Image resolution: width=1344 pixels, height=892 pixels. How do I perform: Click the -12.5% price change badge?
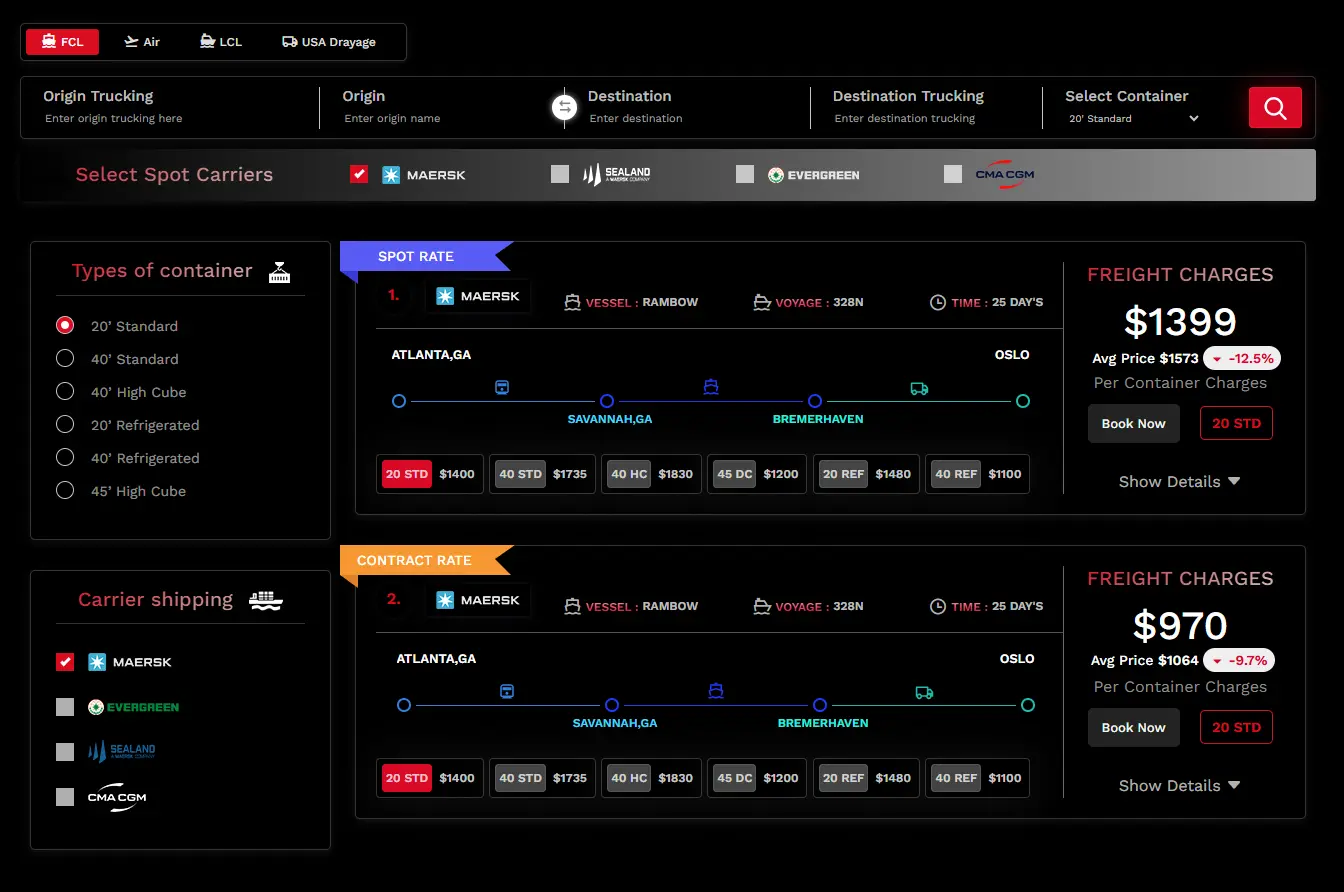click(x=1241, y=358)
